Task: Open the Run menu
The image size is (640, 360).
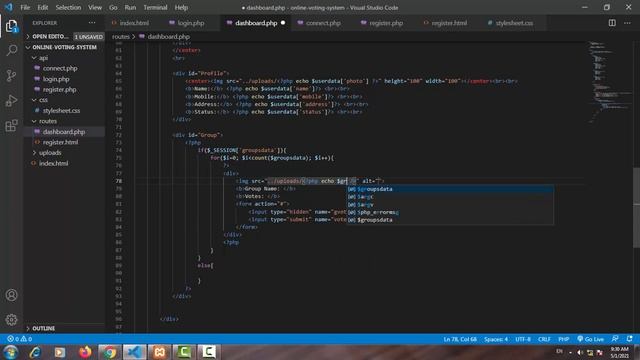Action: (x=130, y=7)
